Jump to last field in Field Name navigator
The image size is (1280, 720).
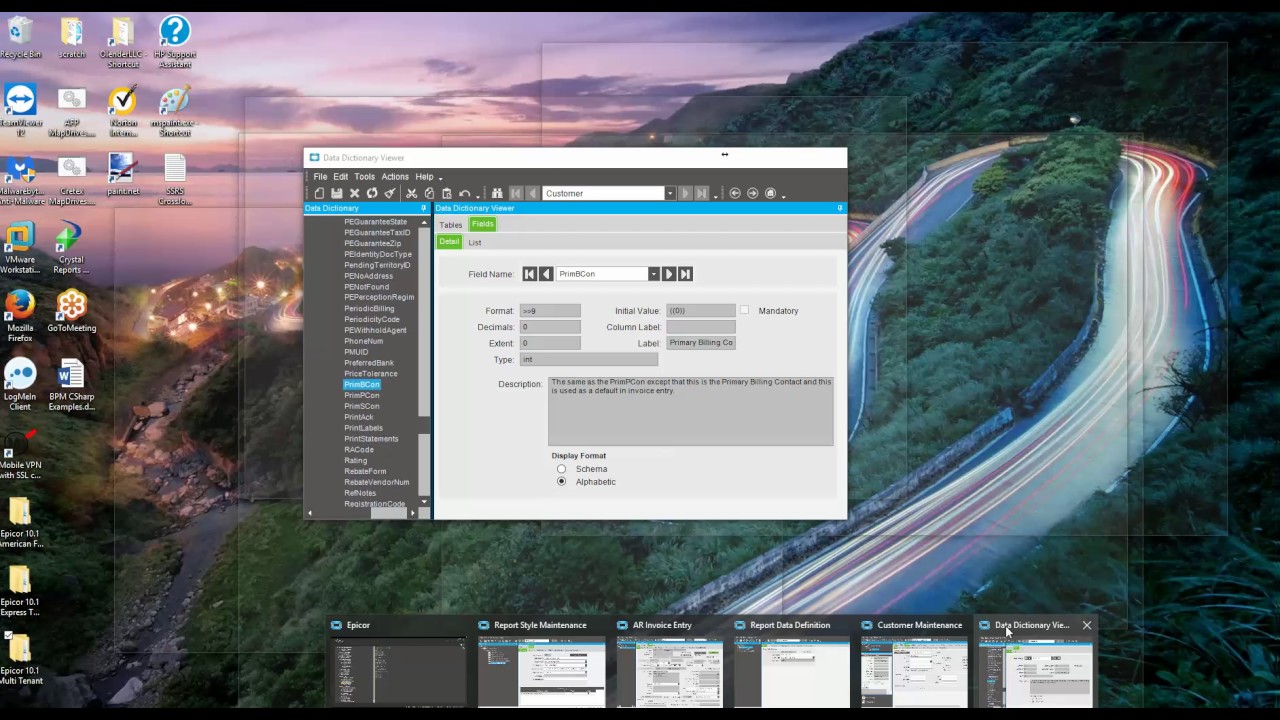(x=685, y=274)
